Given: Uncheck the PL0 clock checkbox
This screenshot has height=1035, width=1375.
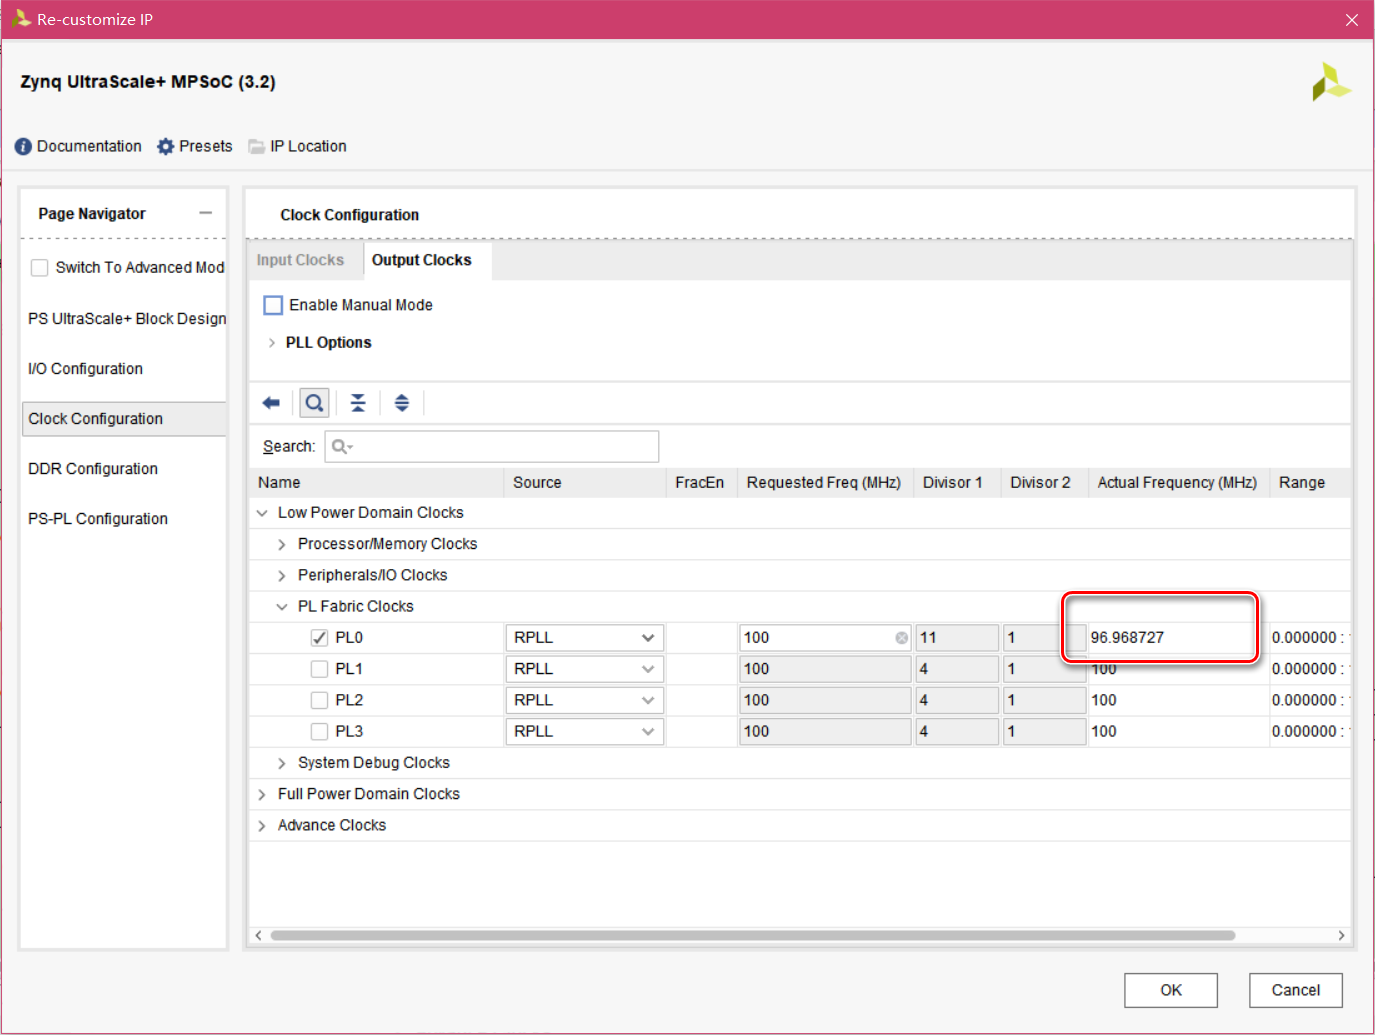Looking at the screenshot, I should [320, 638].
